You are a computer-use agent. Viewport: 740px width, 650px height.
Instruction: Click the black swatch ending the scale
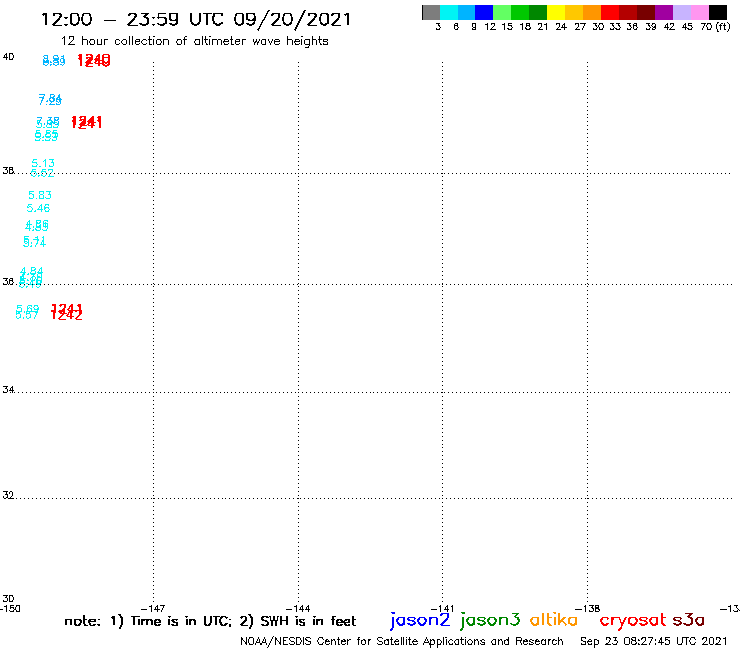[717, 12]
